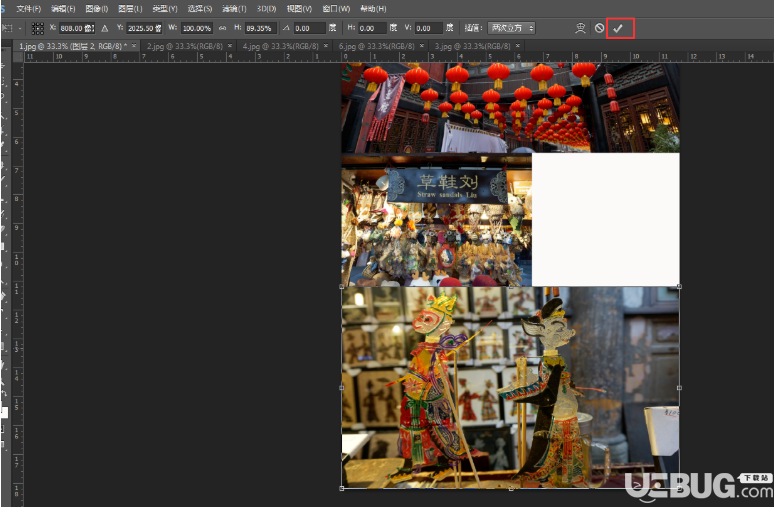Click the vertical skew V field
The width and height of the screenshot is (774, 507).
point(428,28)
